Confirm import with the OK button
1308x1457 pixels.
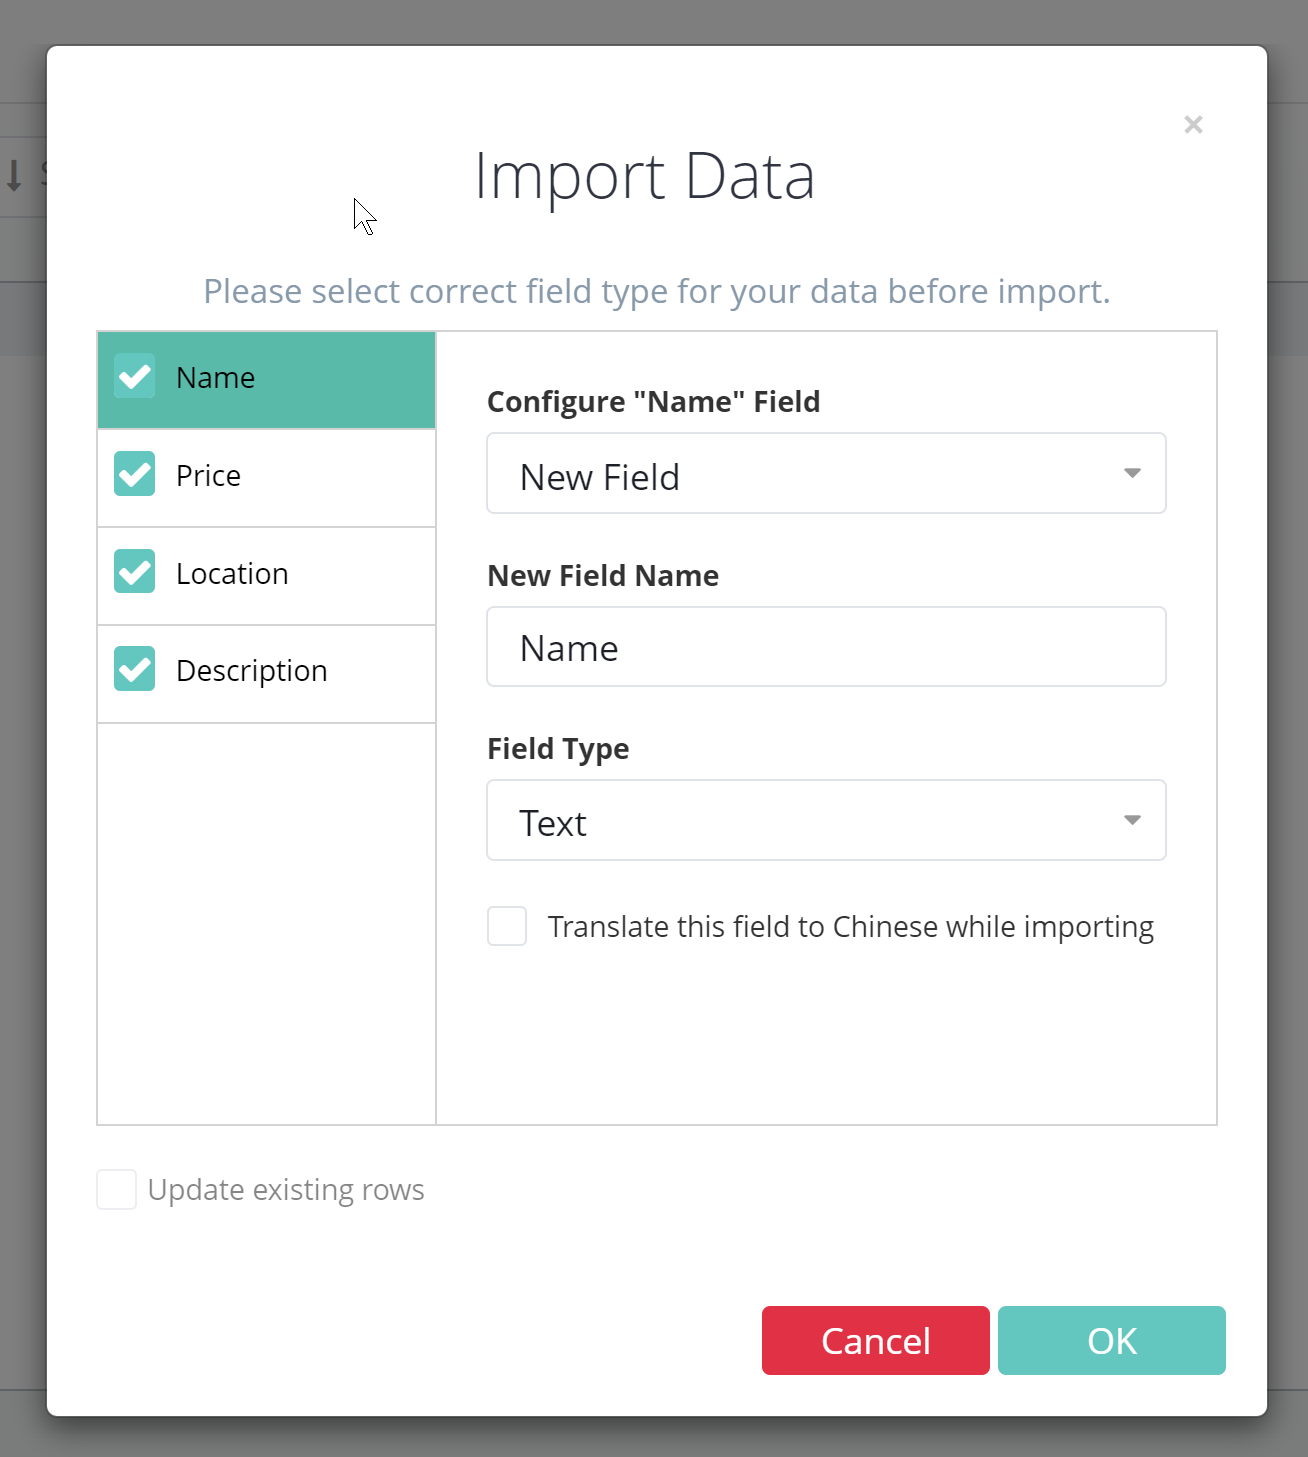(x=1111, y=1341)
